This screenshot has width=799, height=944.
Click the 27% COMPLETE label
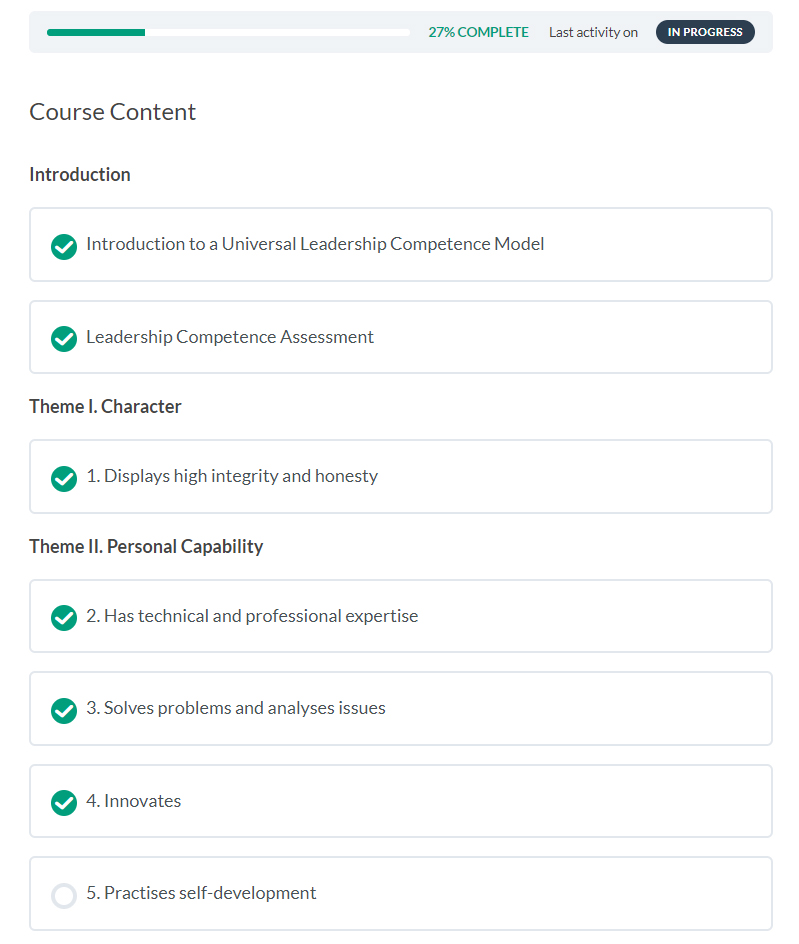click(x=478, y=32)
